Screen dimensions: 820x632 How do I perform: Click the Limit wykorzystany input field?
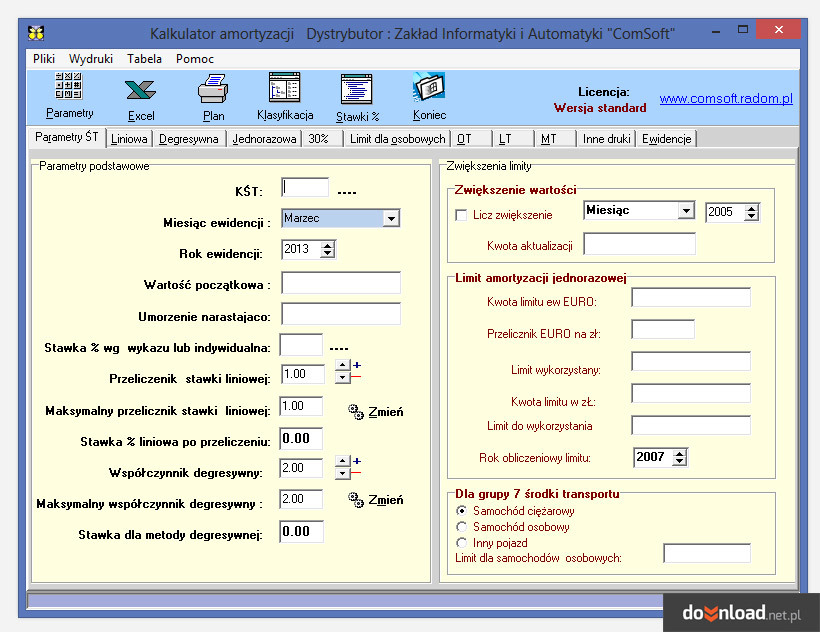click(x=691, y=362)
